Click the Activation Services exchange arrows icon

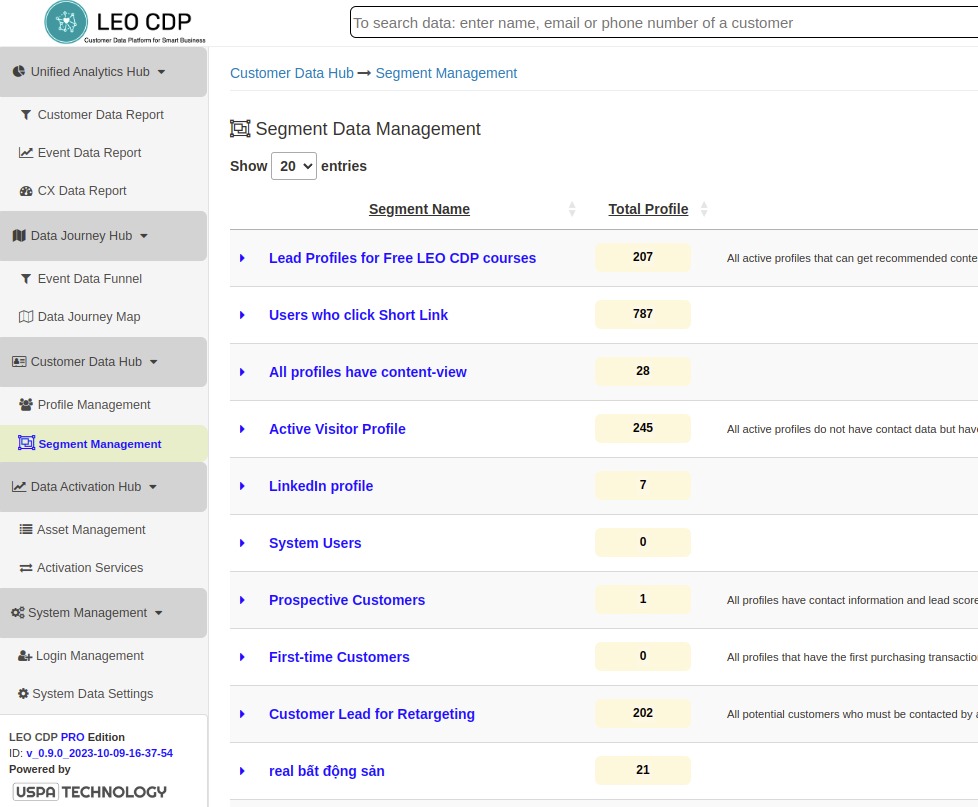26,568
